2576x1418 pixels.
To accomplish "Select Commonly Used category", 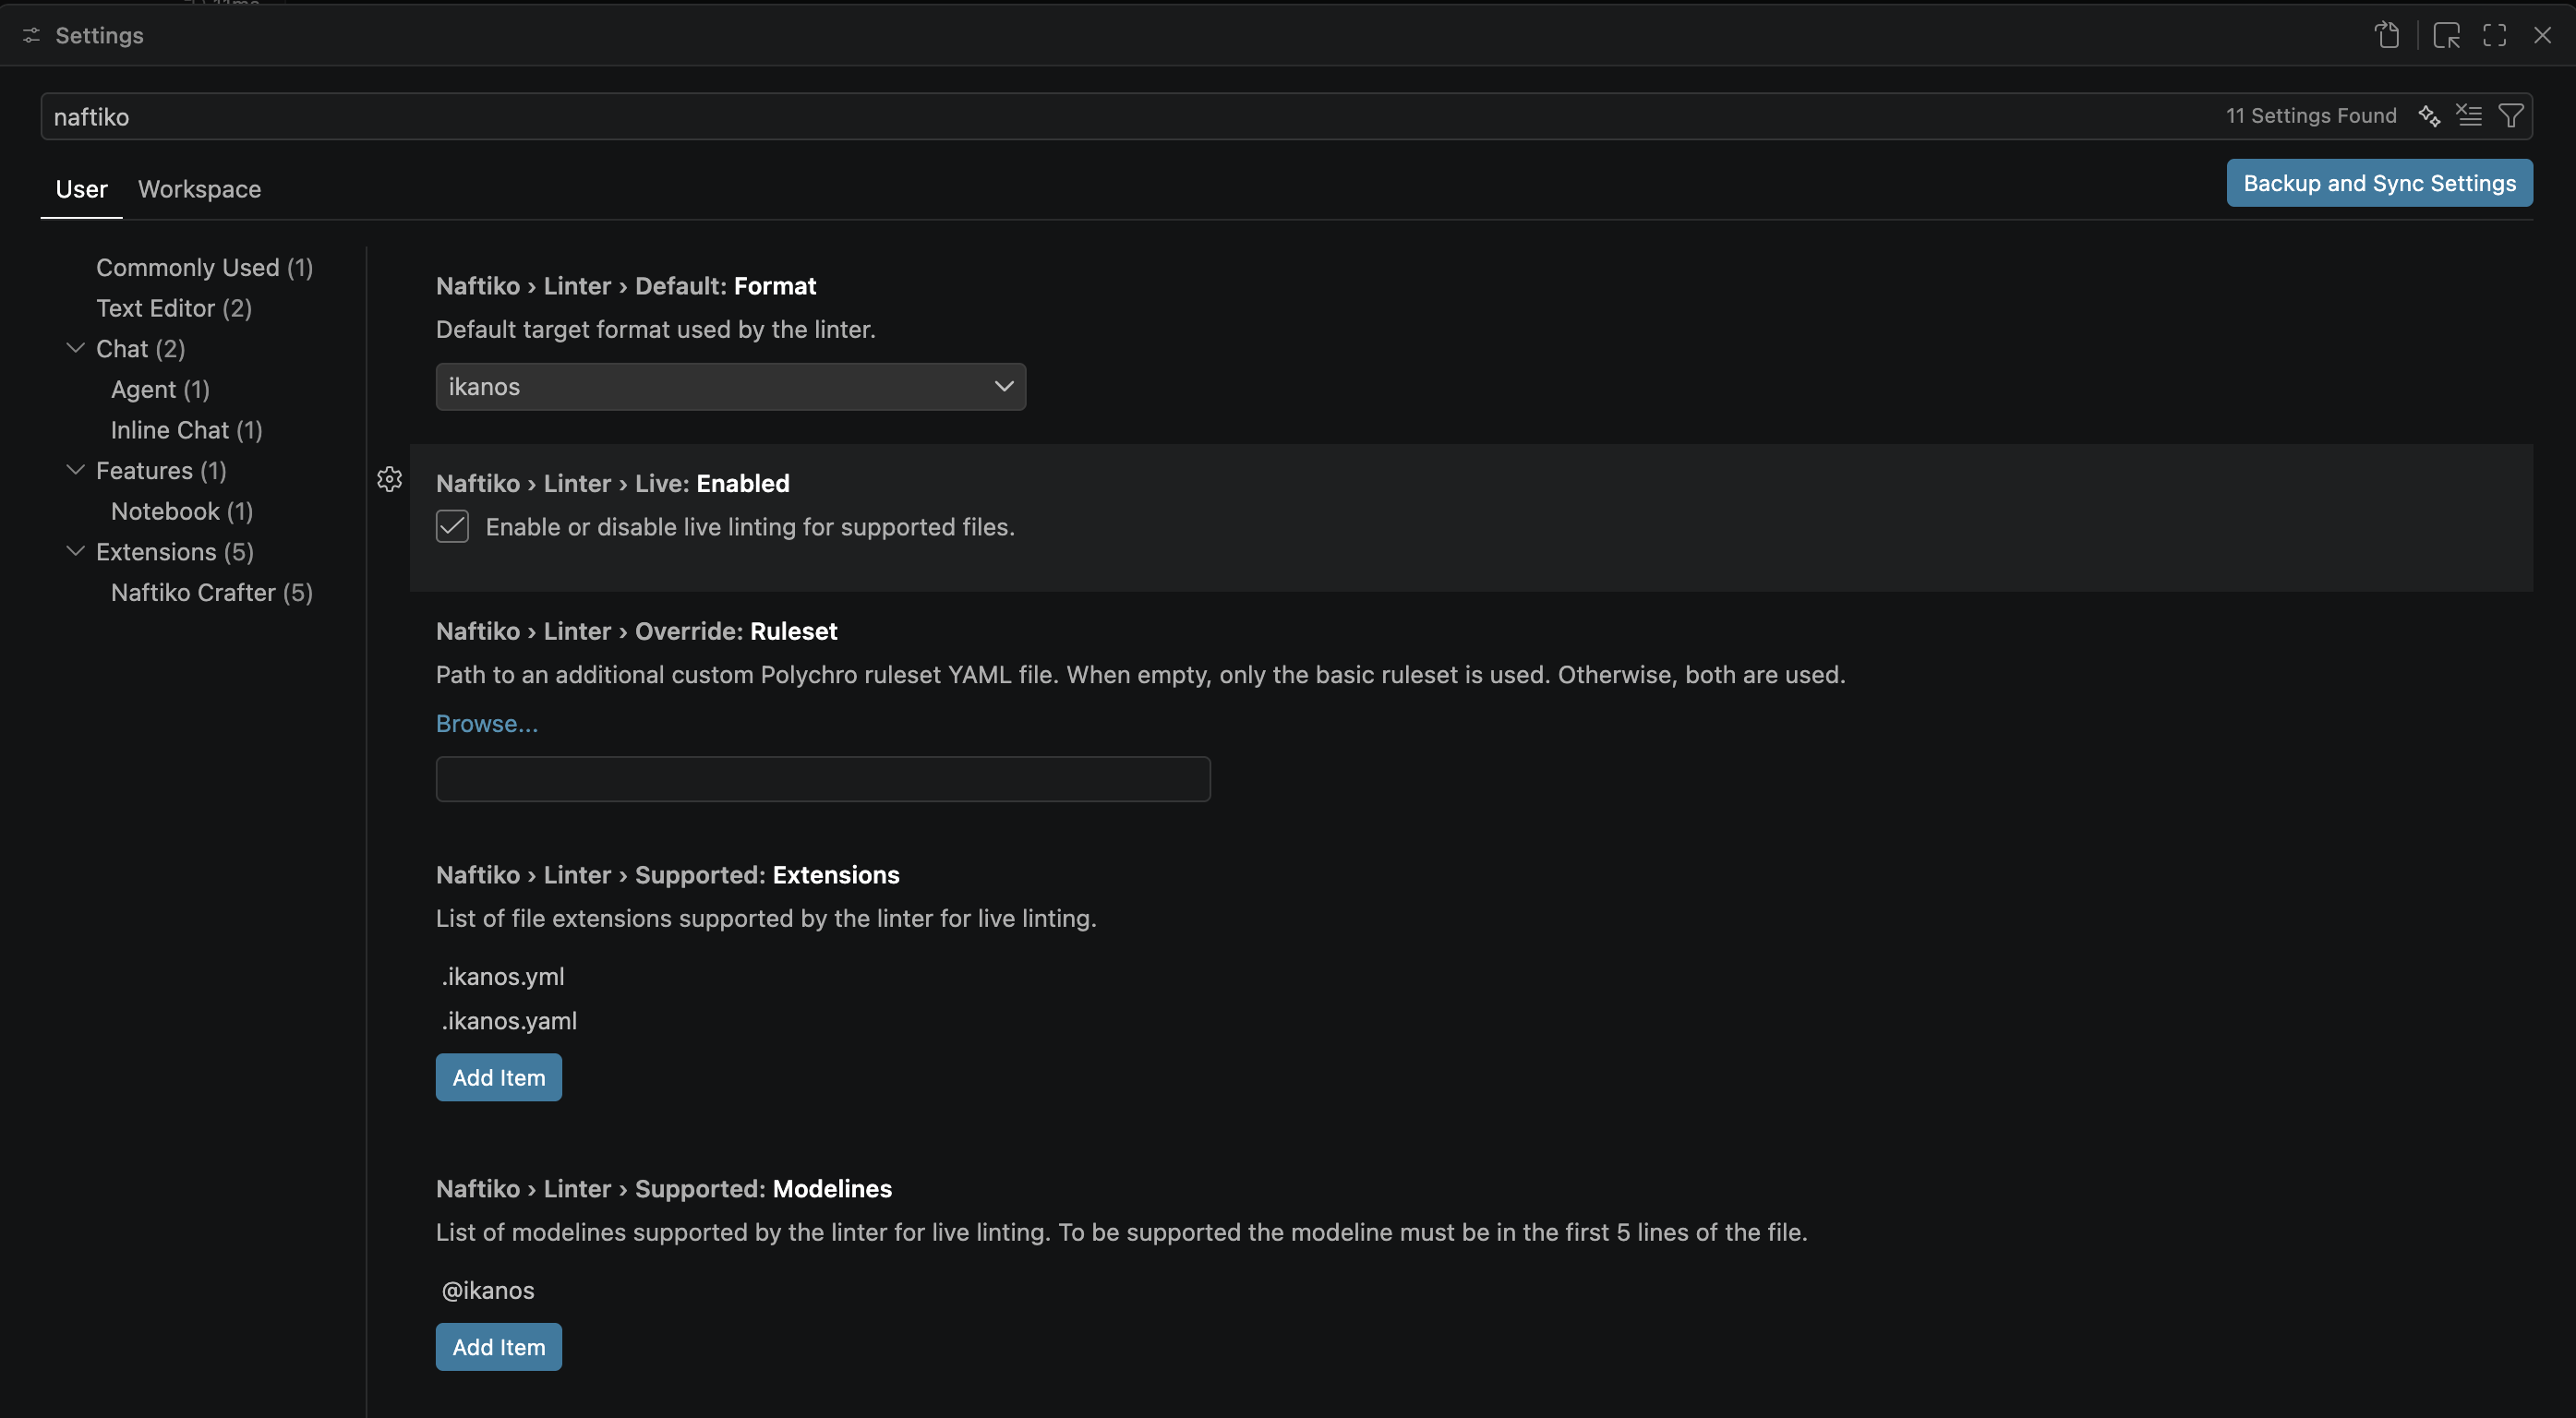I will [x=204, y=267].
